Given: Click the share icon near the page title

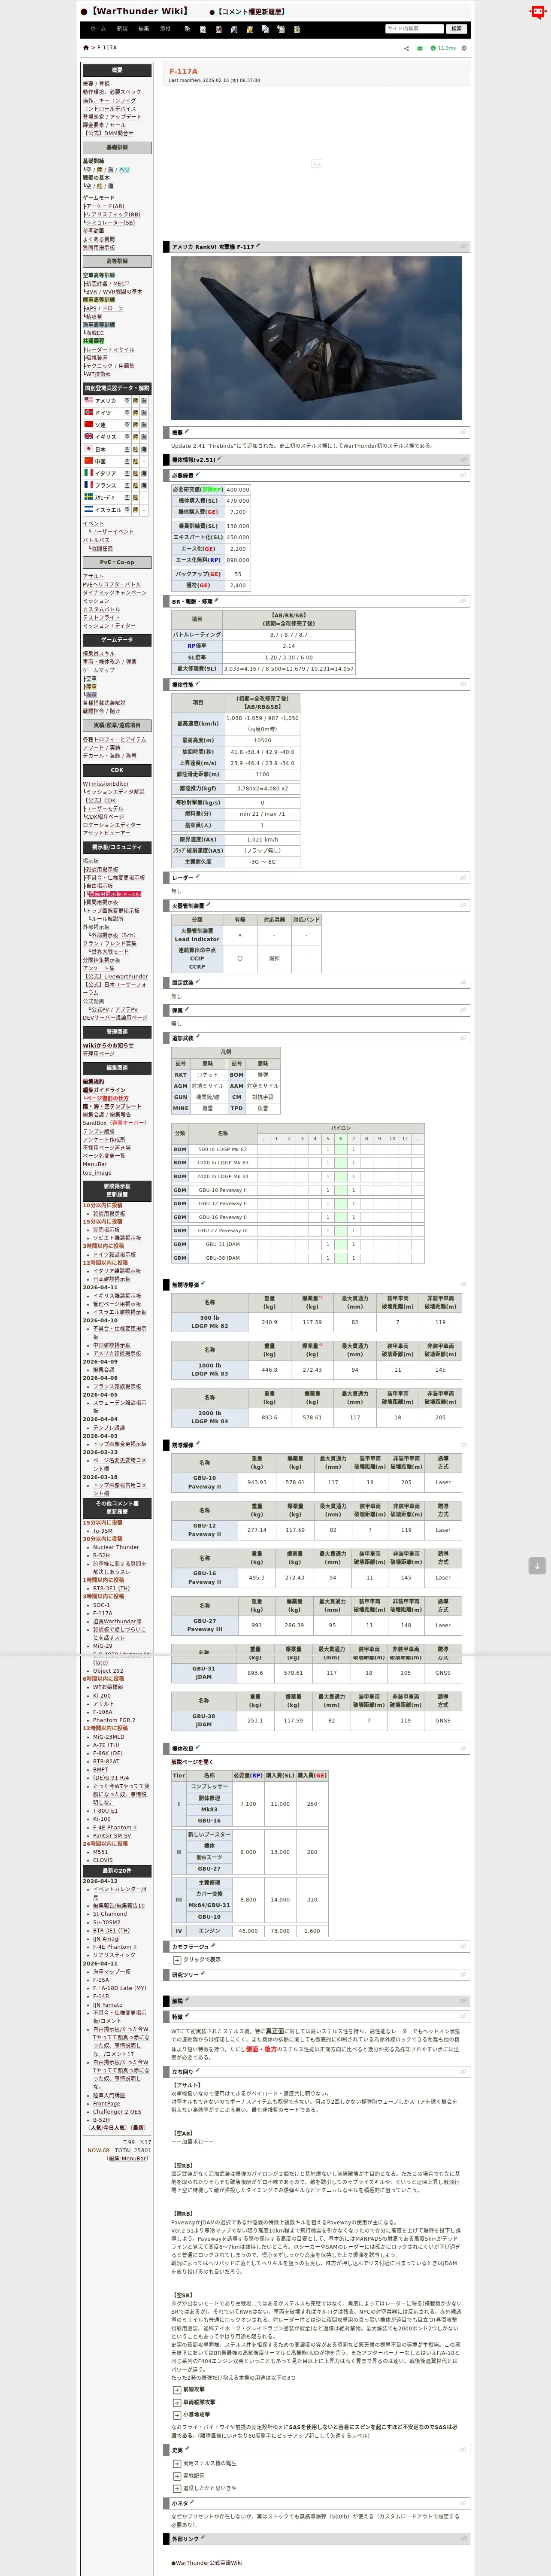Looking at the screenshot, I should pyautogui.click(x=406, y=48).
